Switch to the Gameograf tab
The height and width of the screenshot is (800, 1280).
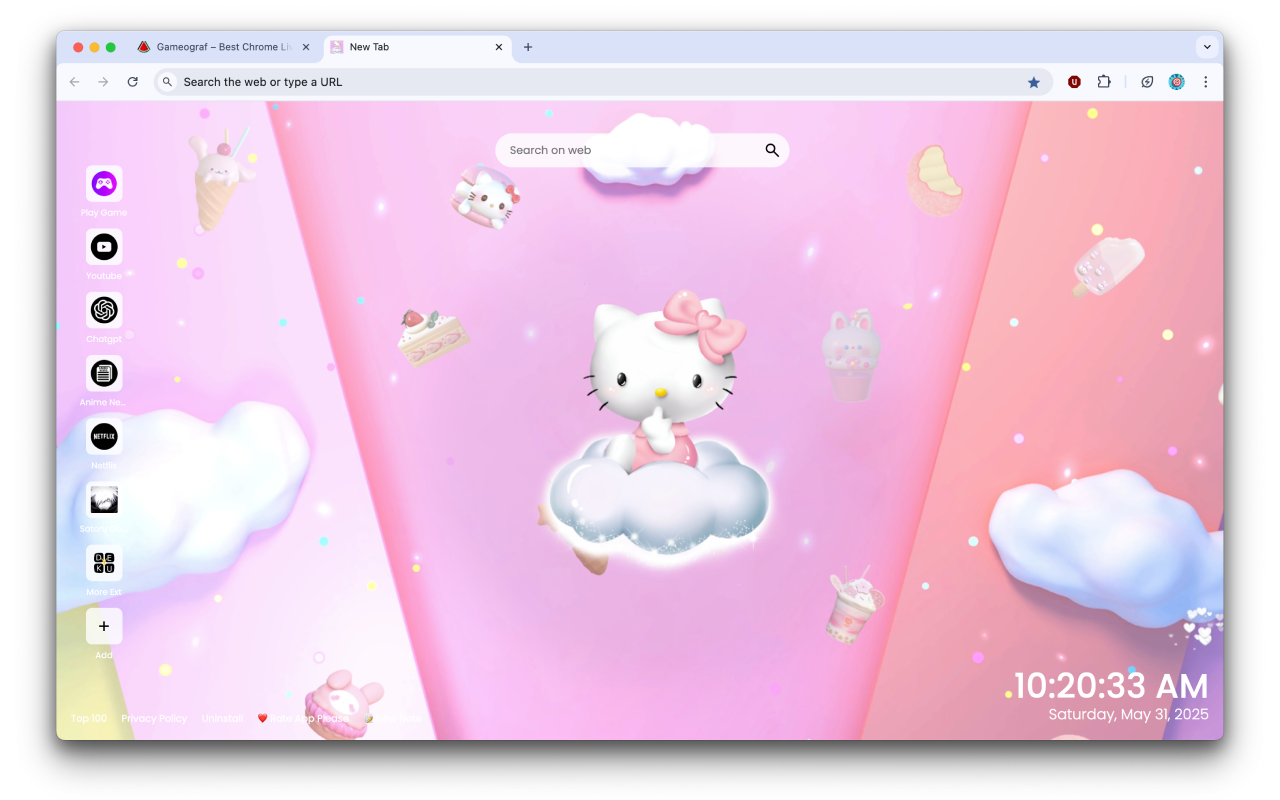(223, 47)
